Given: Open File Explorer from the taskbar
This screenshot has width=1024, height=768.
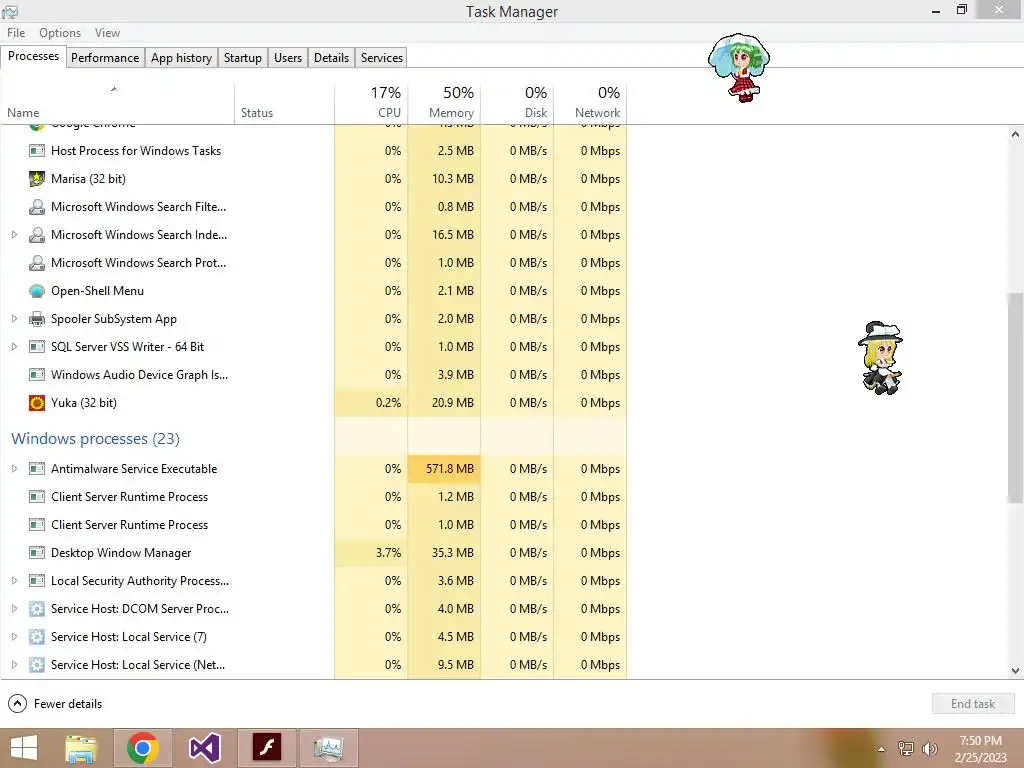Looking at the screenshot, I should pos(81,748).
